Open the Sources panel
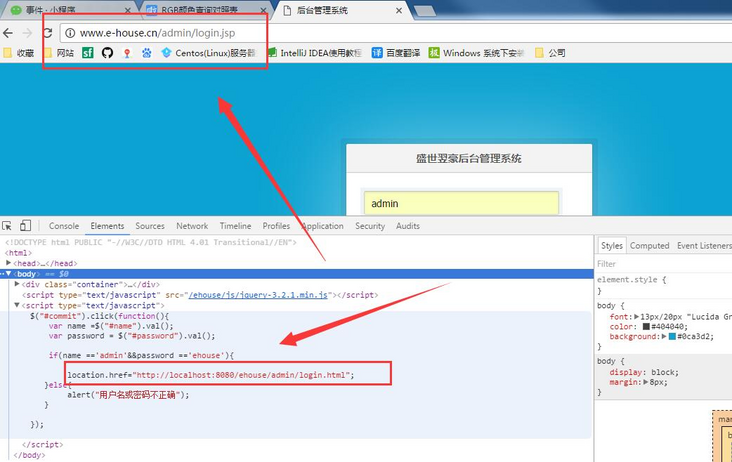The image size is (732, 462). tap(150, 226)
